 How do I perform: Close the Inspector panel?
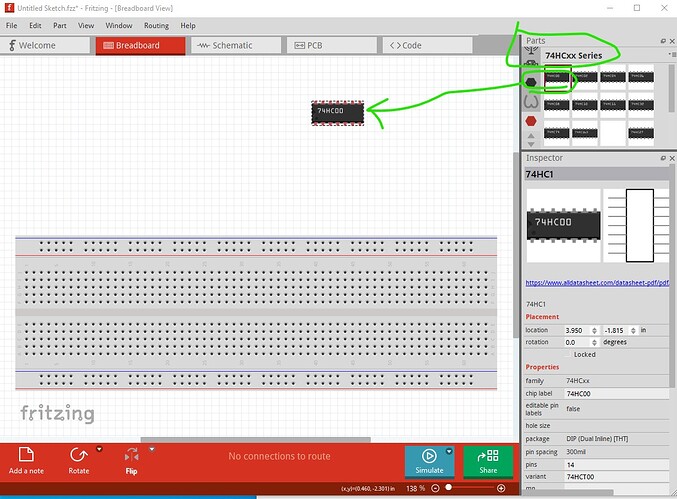tap(672, 158)
